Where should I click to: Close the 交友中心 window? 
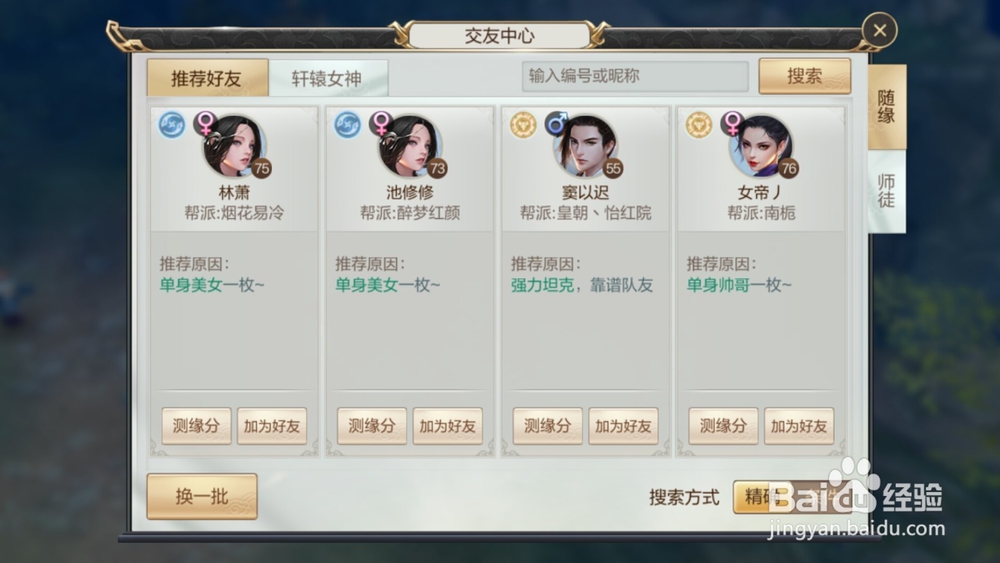[879, 30]
